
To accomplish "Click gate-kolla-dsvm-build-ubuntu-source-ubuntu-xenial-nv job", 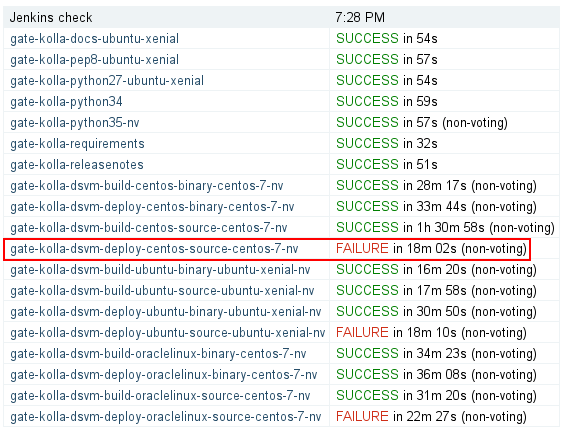I will (x=162, y=291).
